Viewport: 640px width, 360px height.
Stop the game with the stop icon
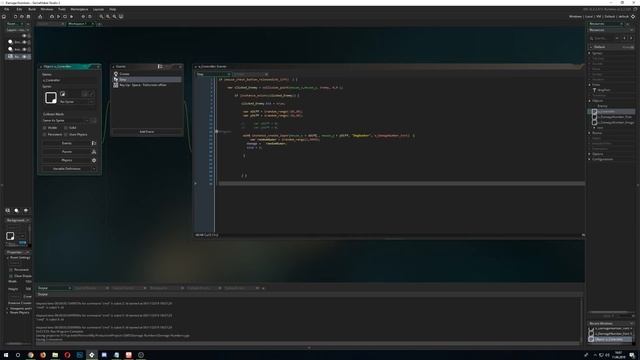pos(65,17)
